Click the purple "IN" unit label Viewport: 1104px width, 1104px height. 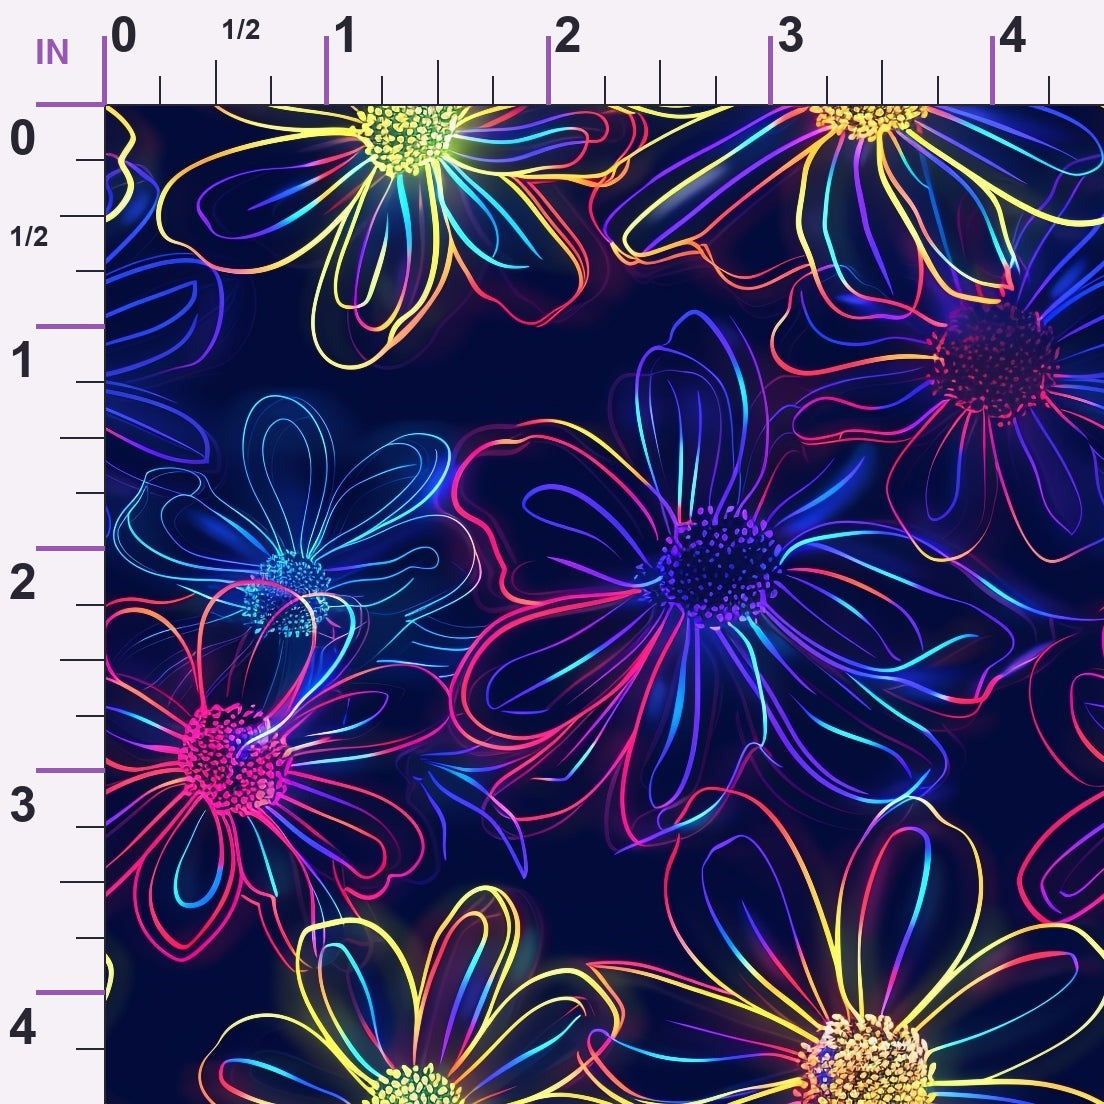pos(52,52)
